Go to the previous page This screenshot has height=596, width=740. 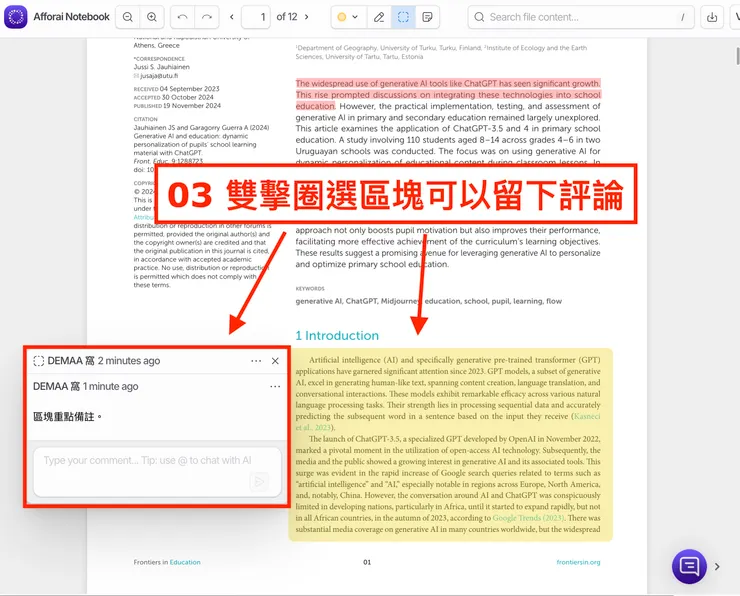point(232,17)
